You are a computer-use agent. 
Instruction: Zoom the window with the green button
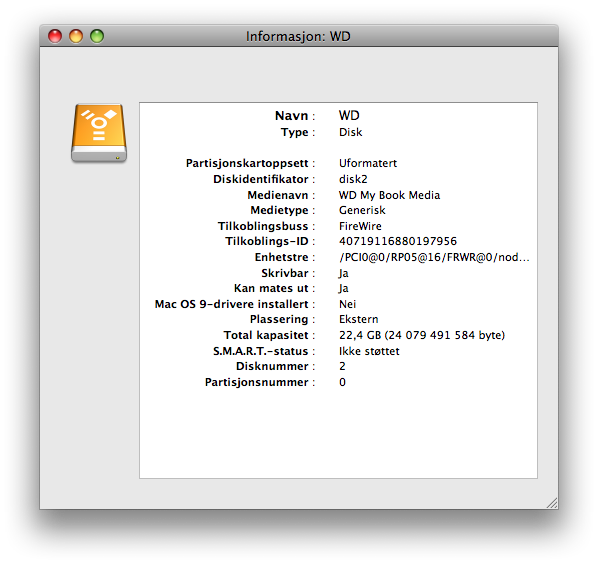pos(97,37)
